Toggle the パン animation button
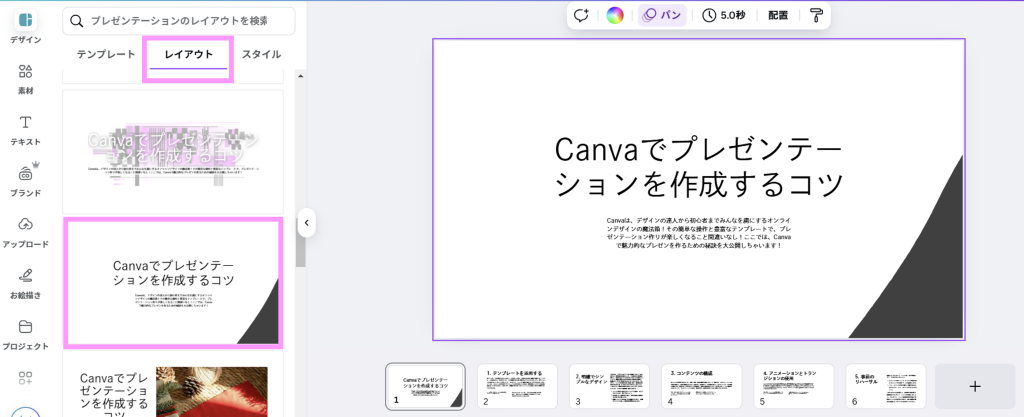 (x=662, y=15)
